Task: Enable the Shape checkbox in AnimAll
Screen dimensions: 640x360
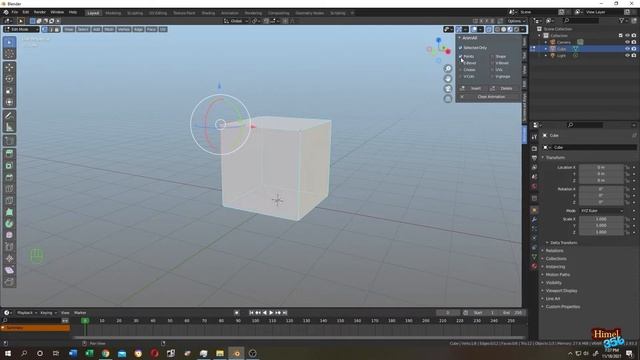Action: point(492,56)
